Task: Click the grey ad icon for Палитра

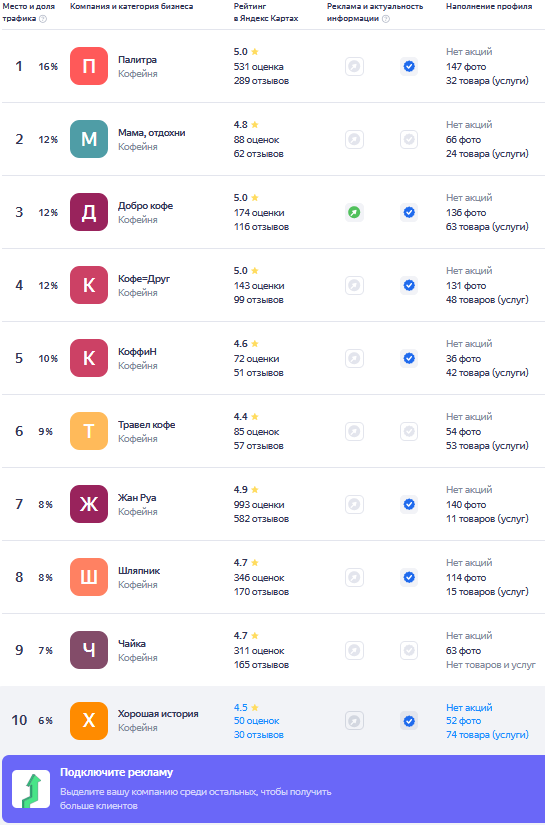Action: tap(354, 67)
